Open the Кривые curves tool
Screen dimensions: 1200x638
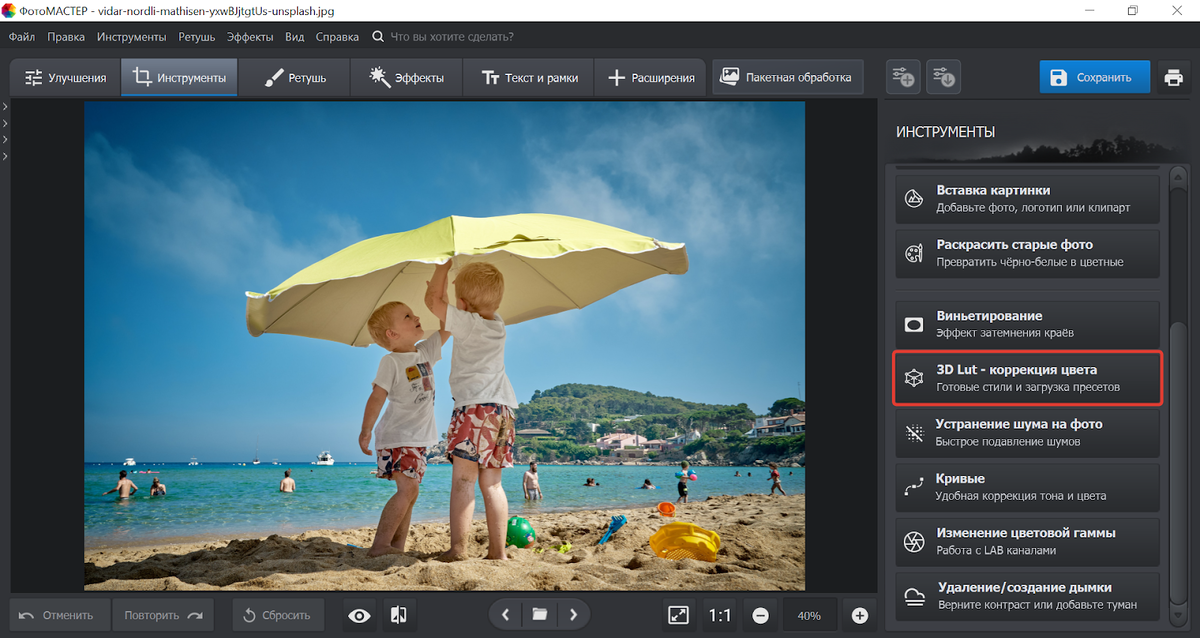click(1027, 487)
